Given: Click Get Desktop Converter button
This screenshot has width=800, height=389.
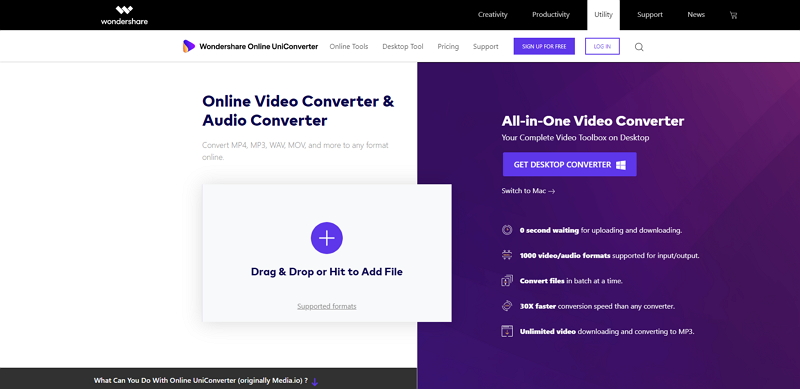Looking at the screenshot, I should click(569, 164).
